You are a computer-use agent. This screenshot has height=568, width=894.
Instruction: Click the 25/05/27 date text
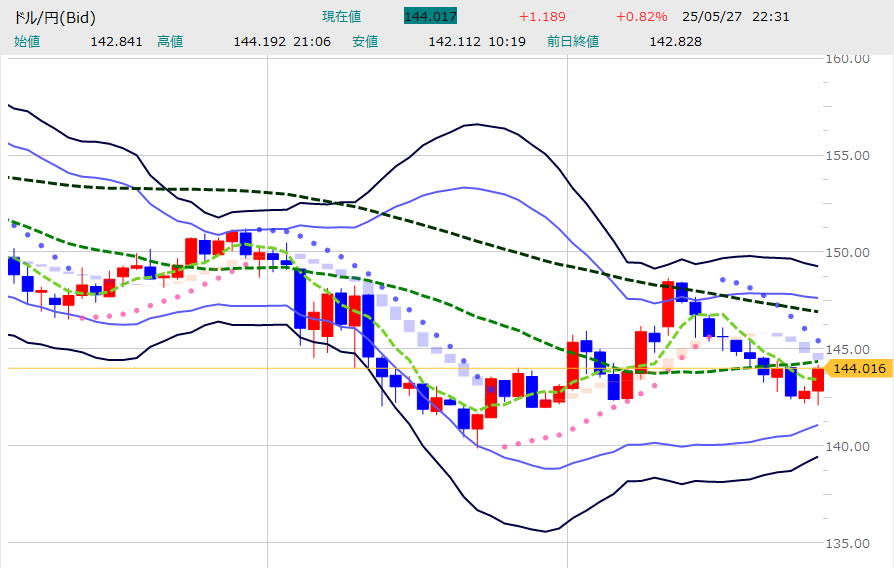pos(712,17)
